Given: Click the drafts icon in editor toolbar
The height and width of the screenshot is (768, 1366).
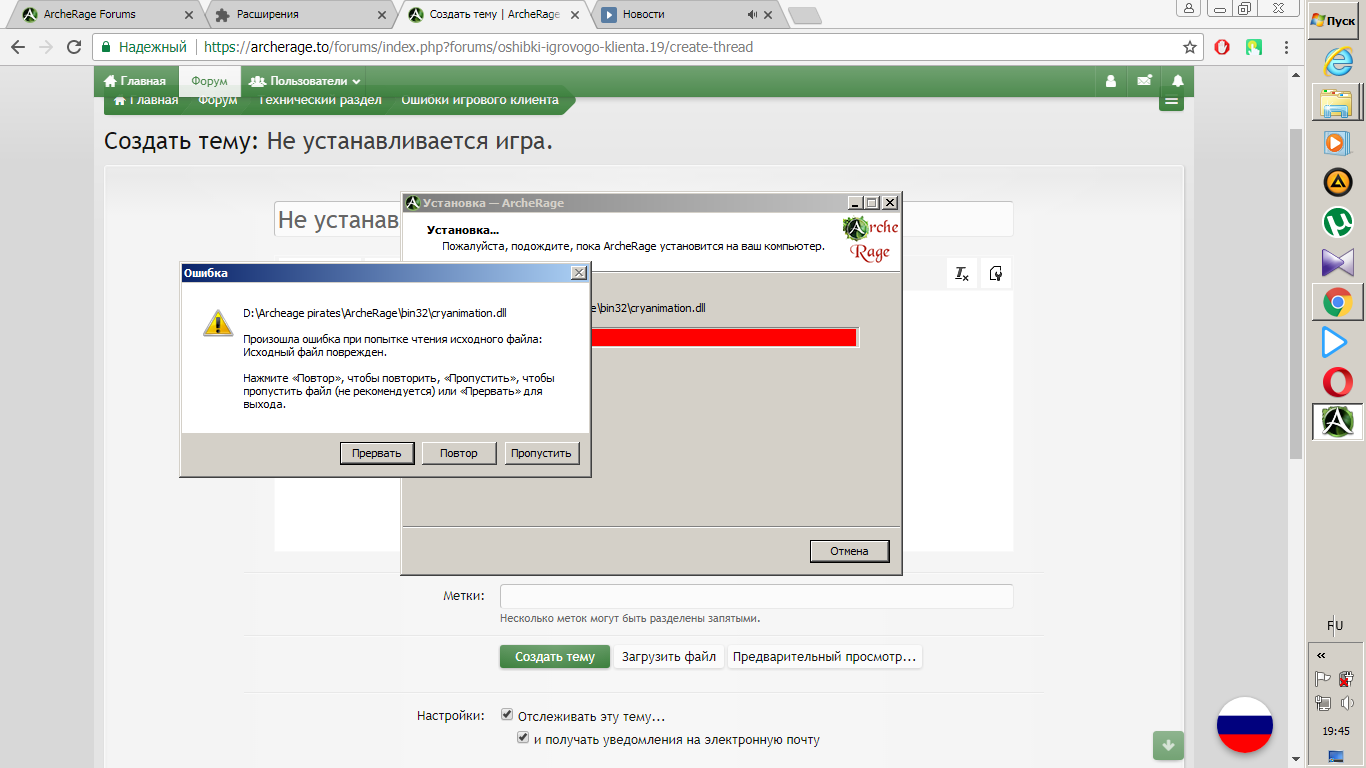Looking at the screenshot, I should click(x=996, y=274).
